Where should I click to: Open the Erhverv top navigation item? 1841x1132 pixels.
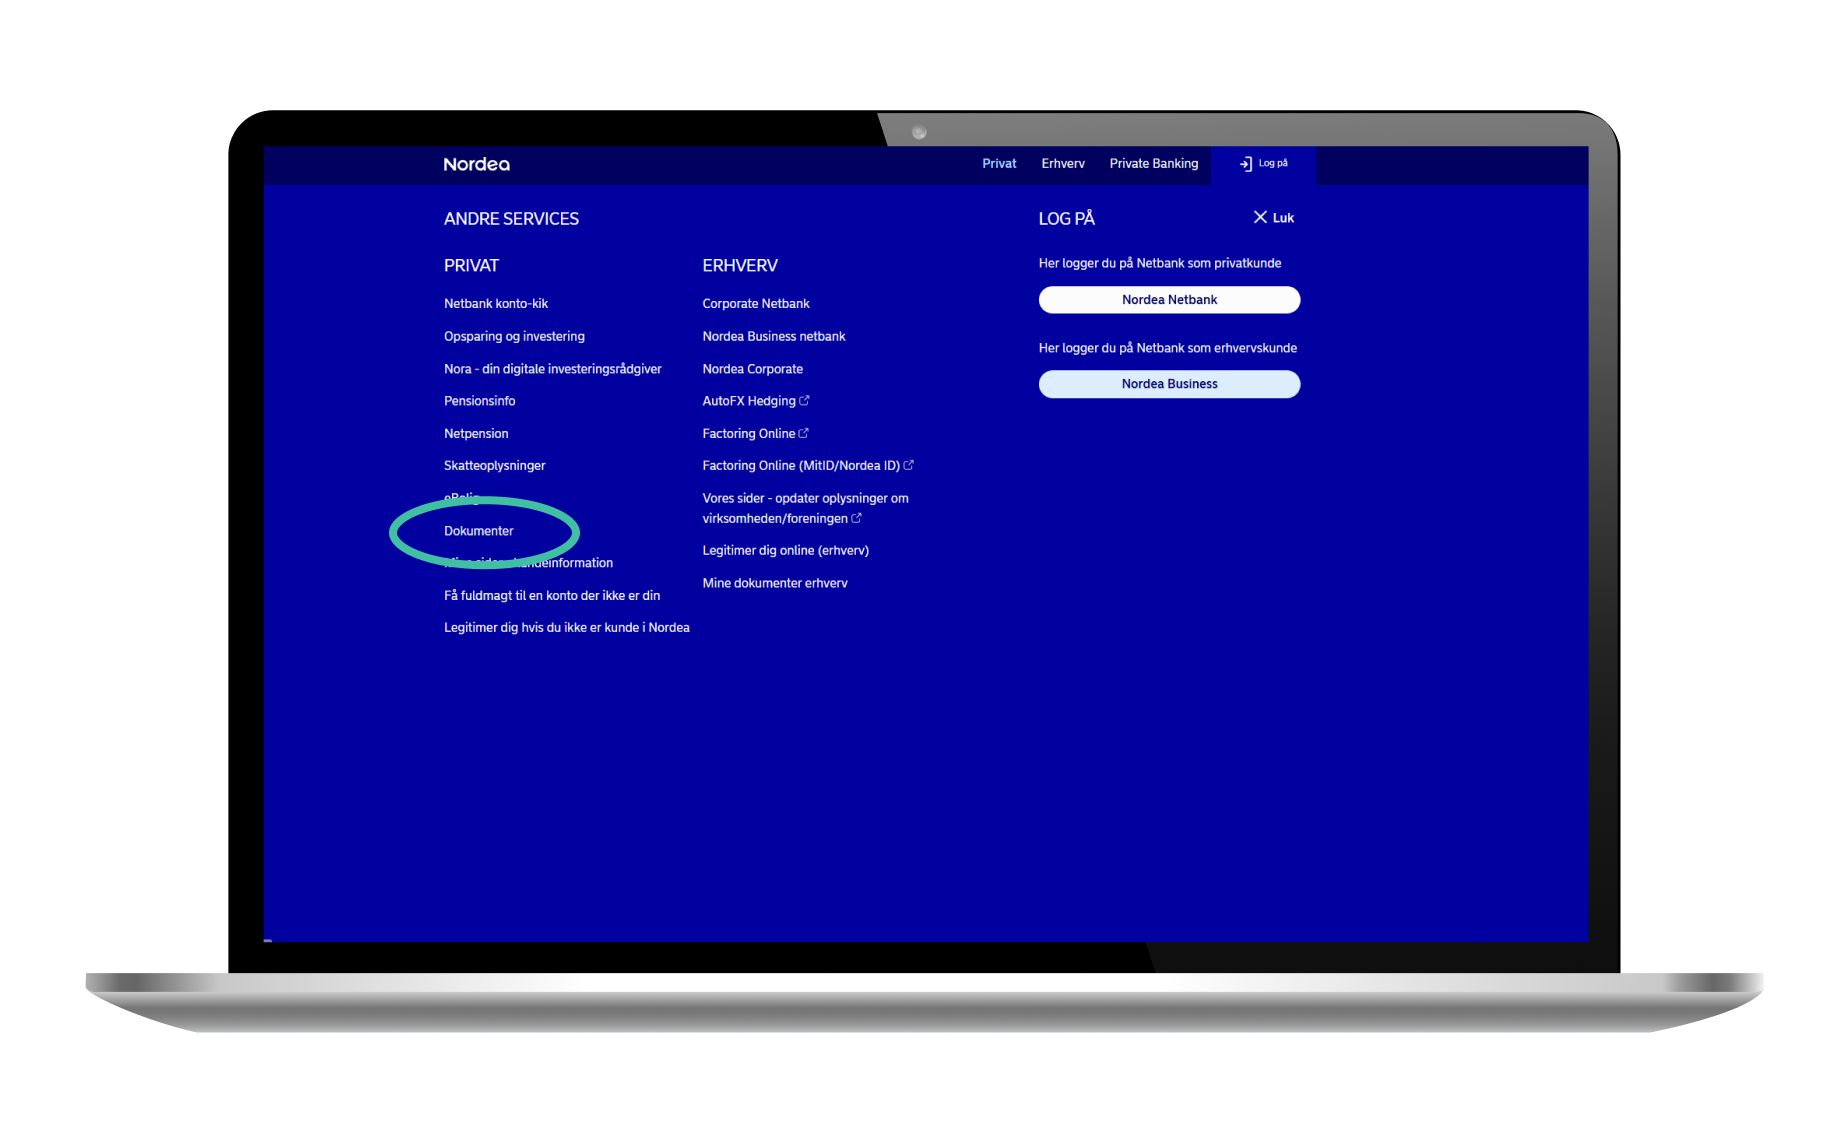[x=1063, y=164]
